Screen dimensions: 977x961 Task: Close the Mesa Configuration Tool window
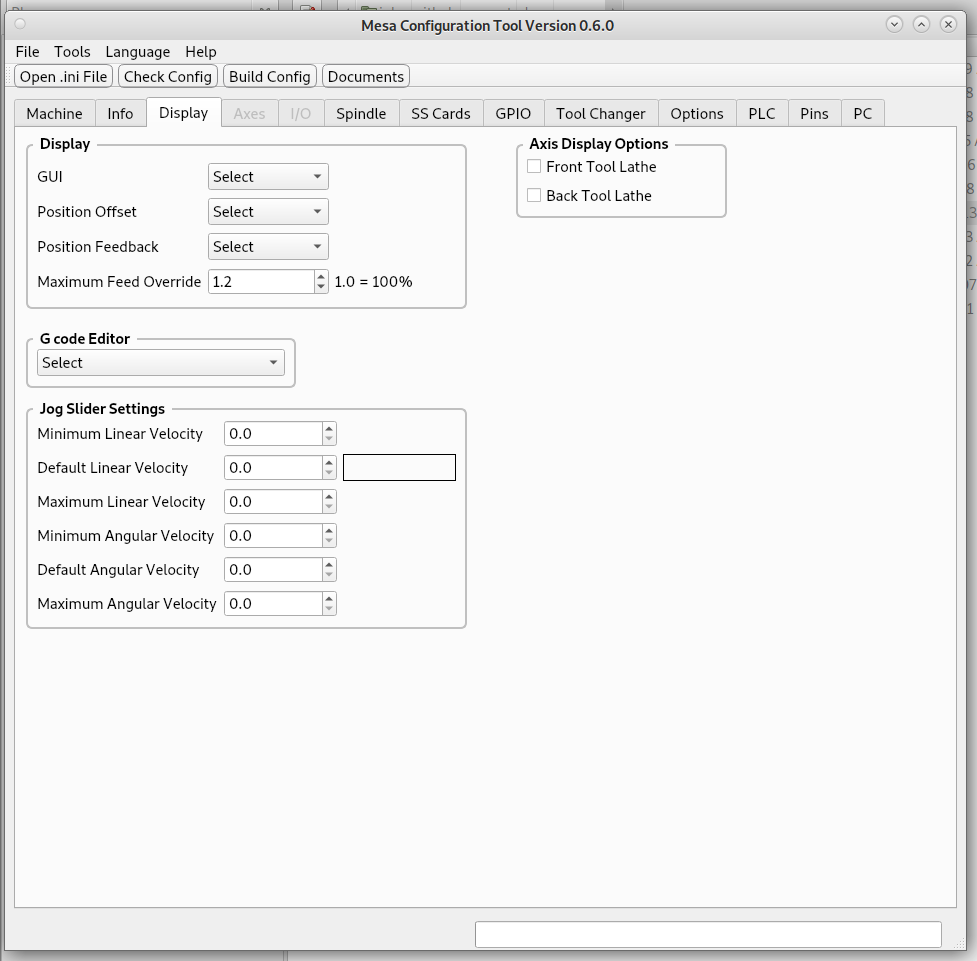(948, 24)
